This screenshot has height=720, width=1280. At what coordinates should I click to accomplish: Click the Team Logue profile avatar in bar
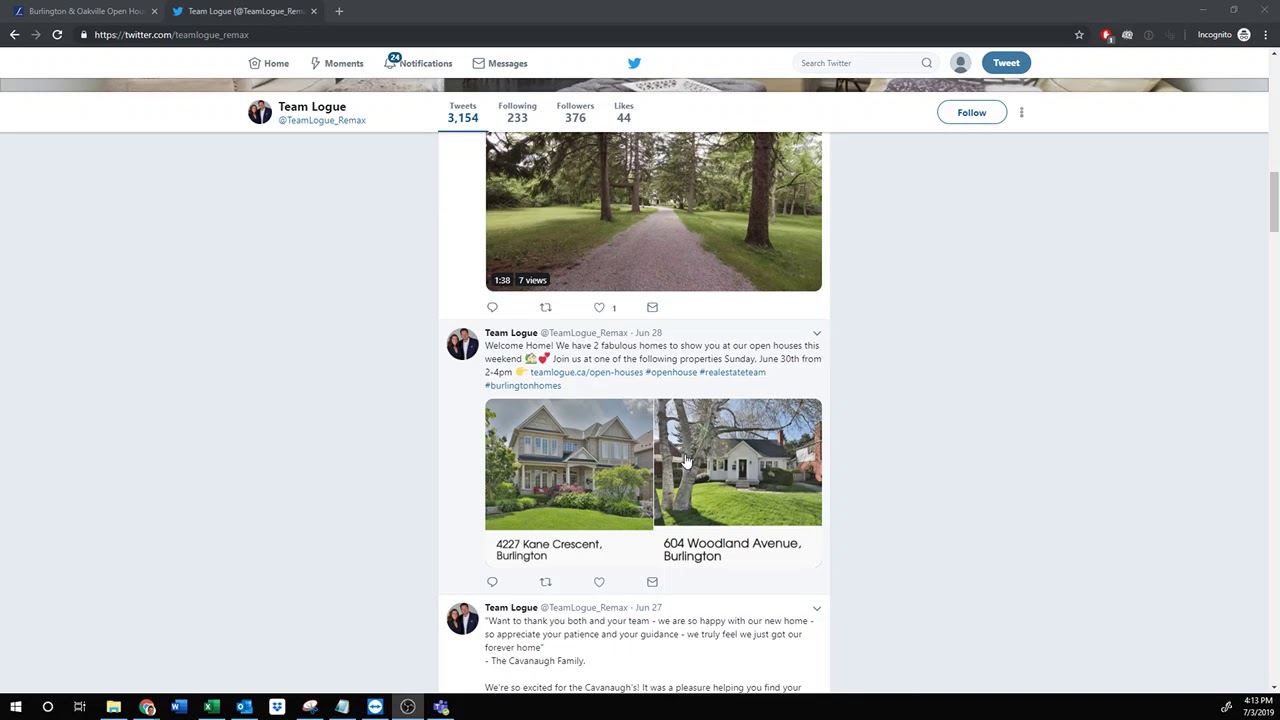(x=260, y=112)
